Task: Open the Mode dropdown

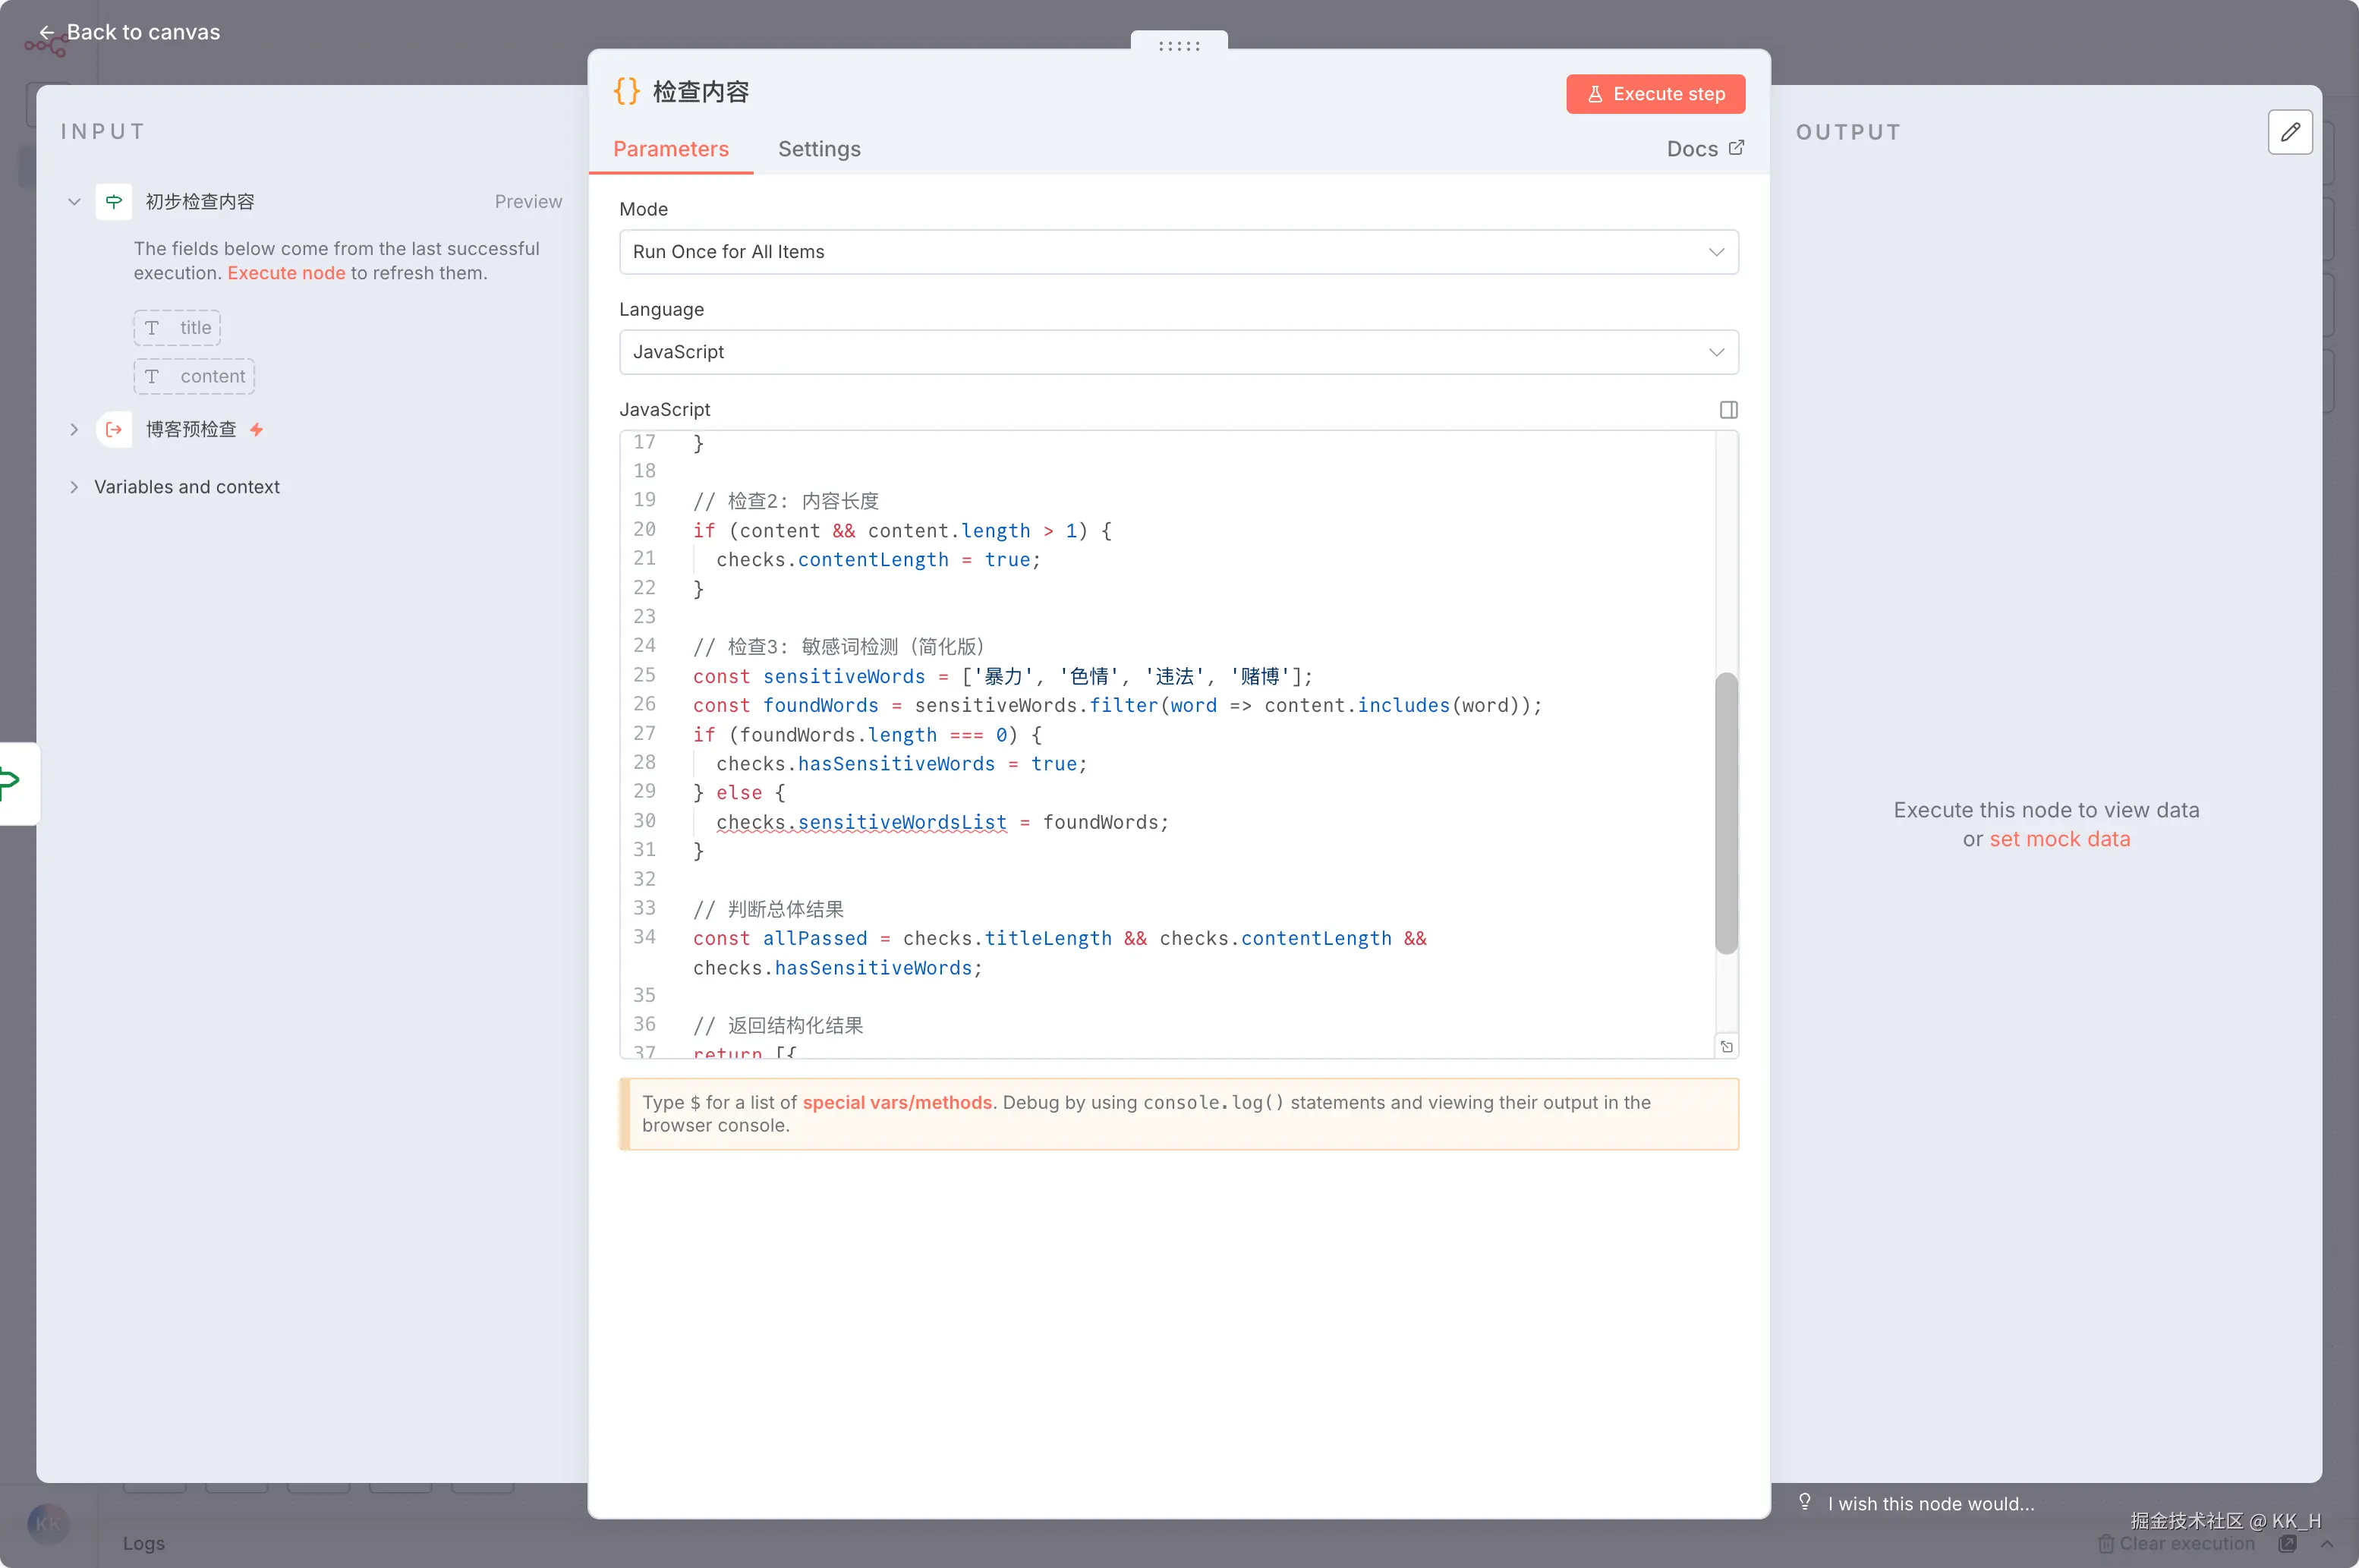Action: (x=1178, y=252)
